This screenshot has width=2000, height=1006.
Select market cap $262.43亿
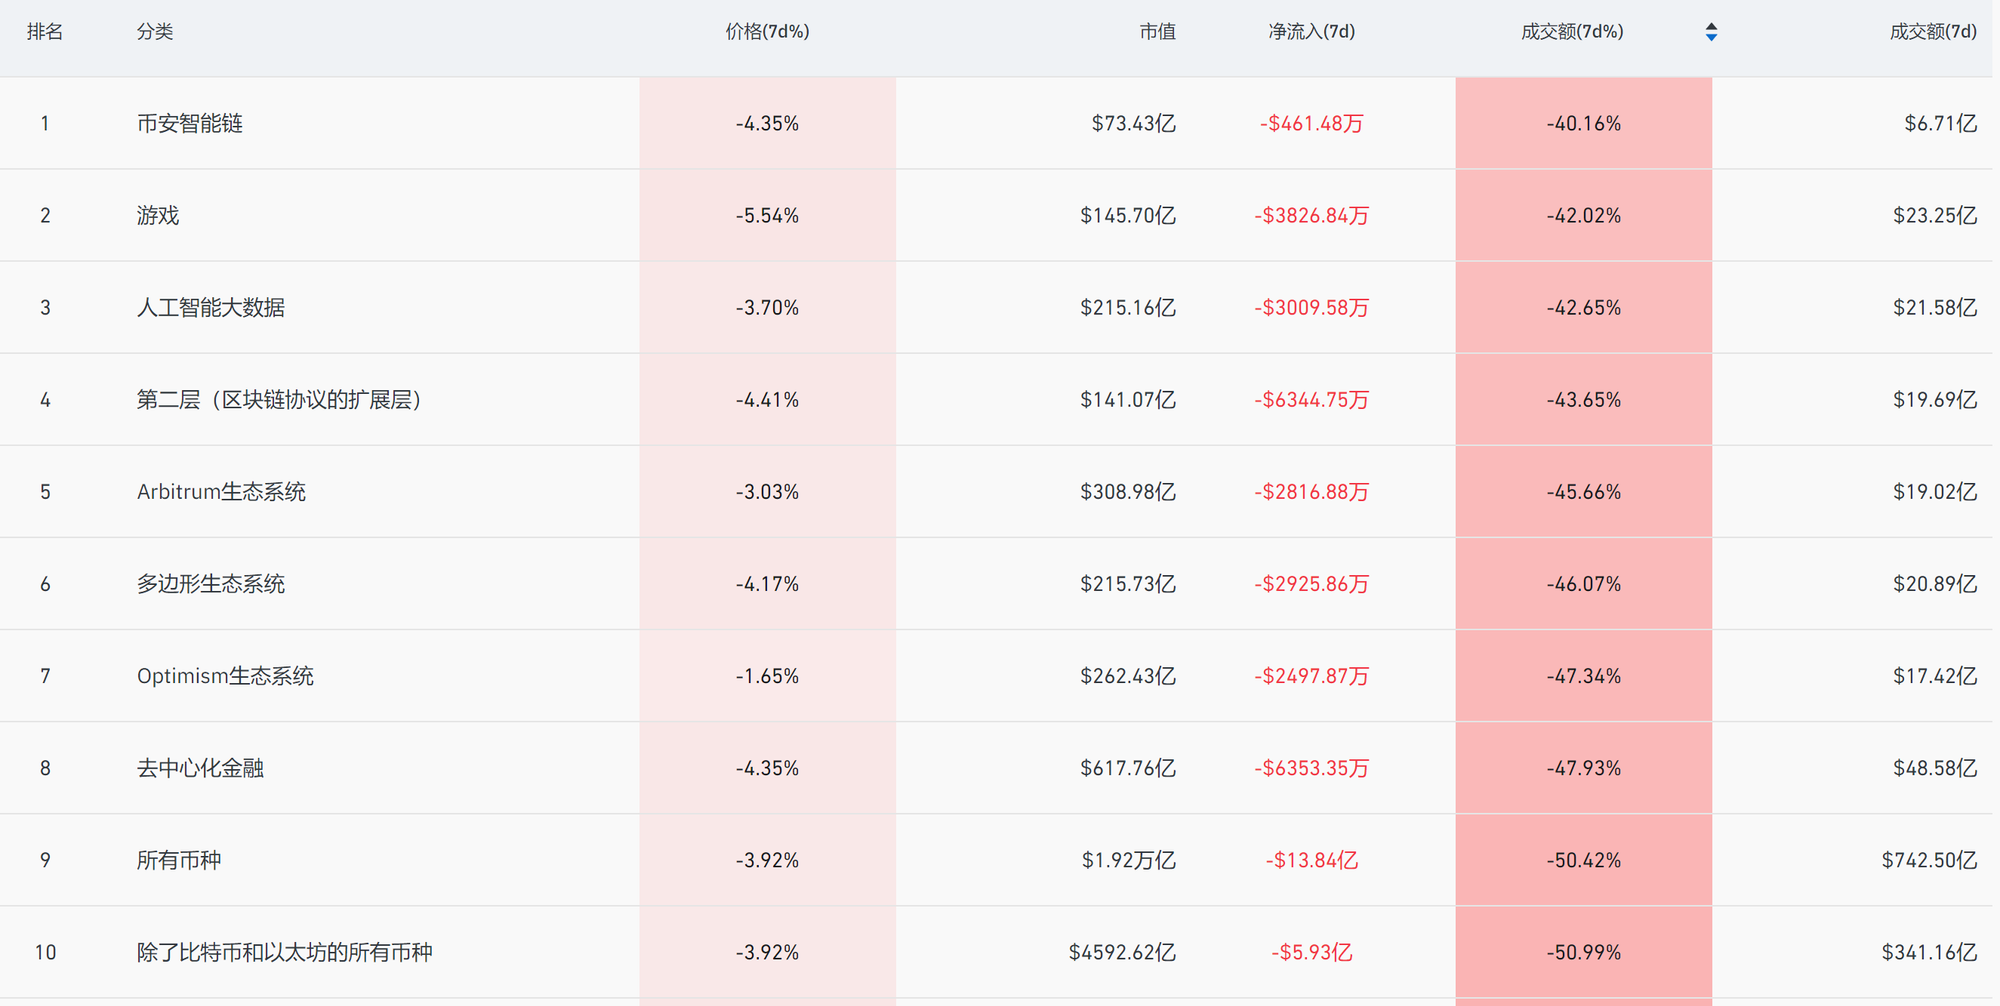[x=1128, y=676]
